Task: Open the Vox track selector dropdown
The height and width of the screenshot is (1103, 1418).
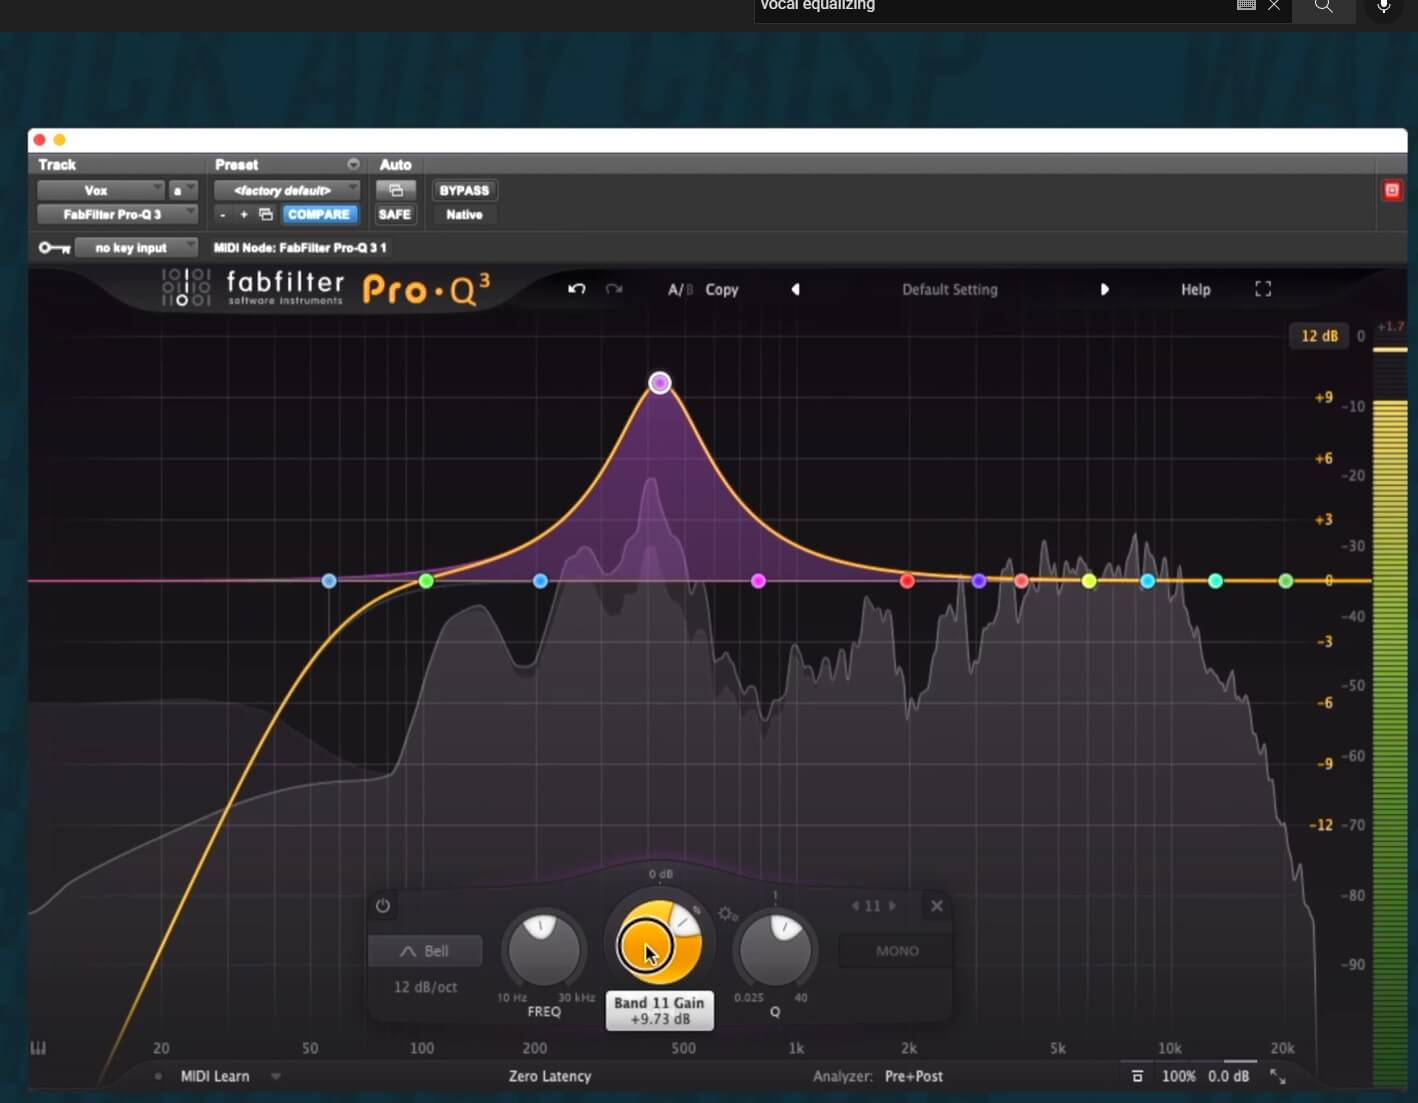Action: (100, 190)
